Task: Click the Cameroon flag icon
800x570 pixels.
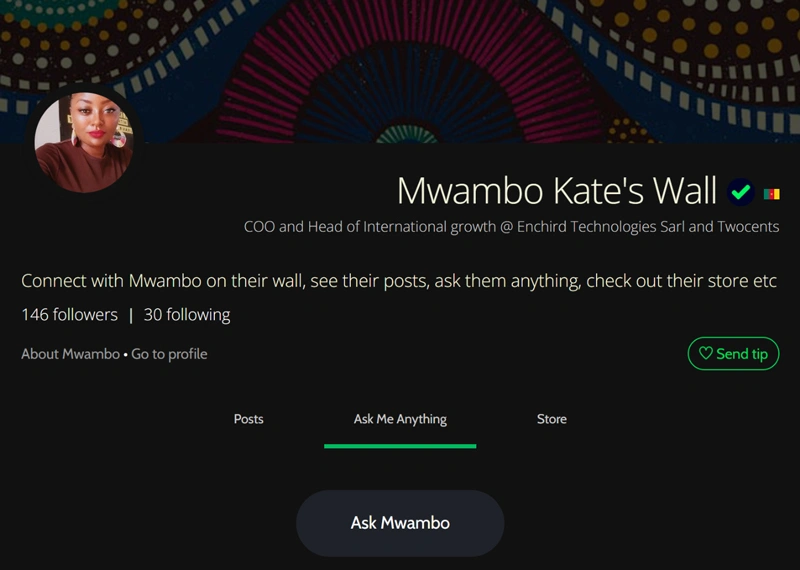Action: (x=771, y=193)
